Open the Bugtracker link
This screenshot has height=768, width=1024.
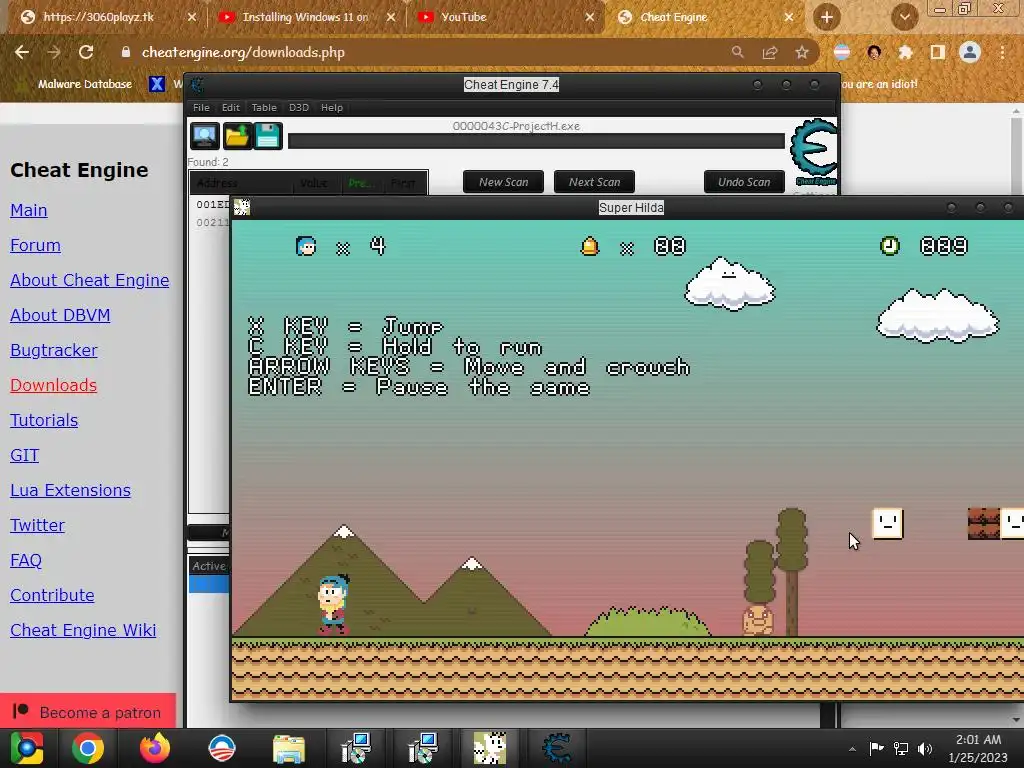(x=54, y=351)
